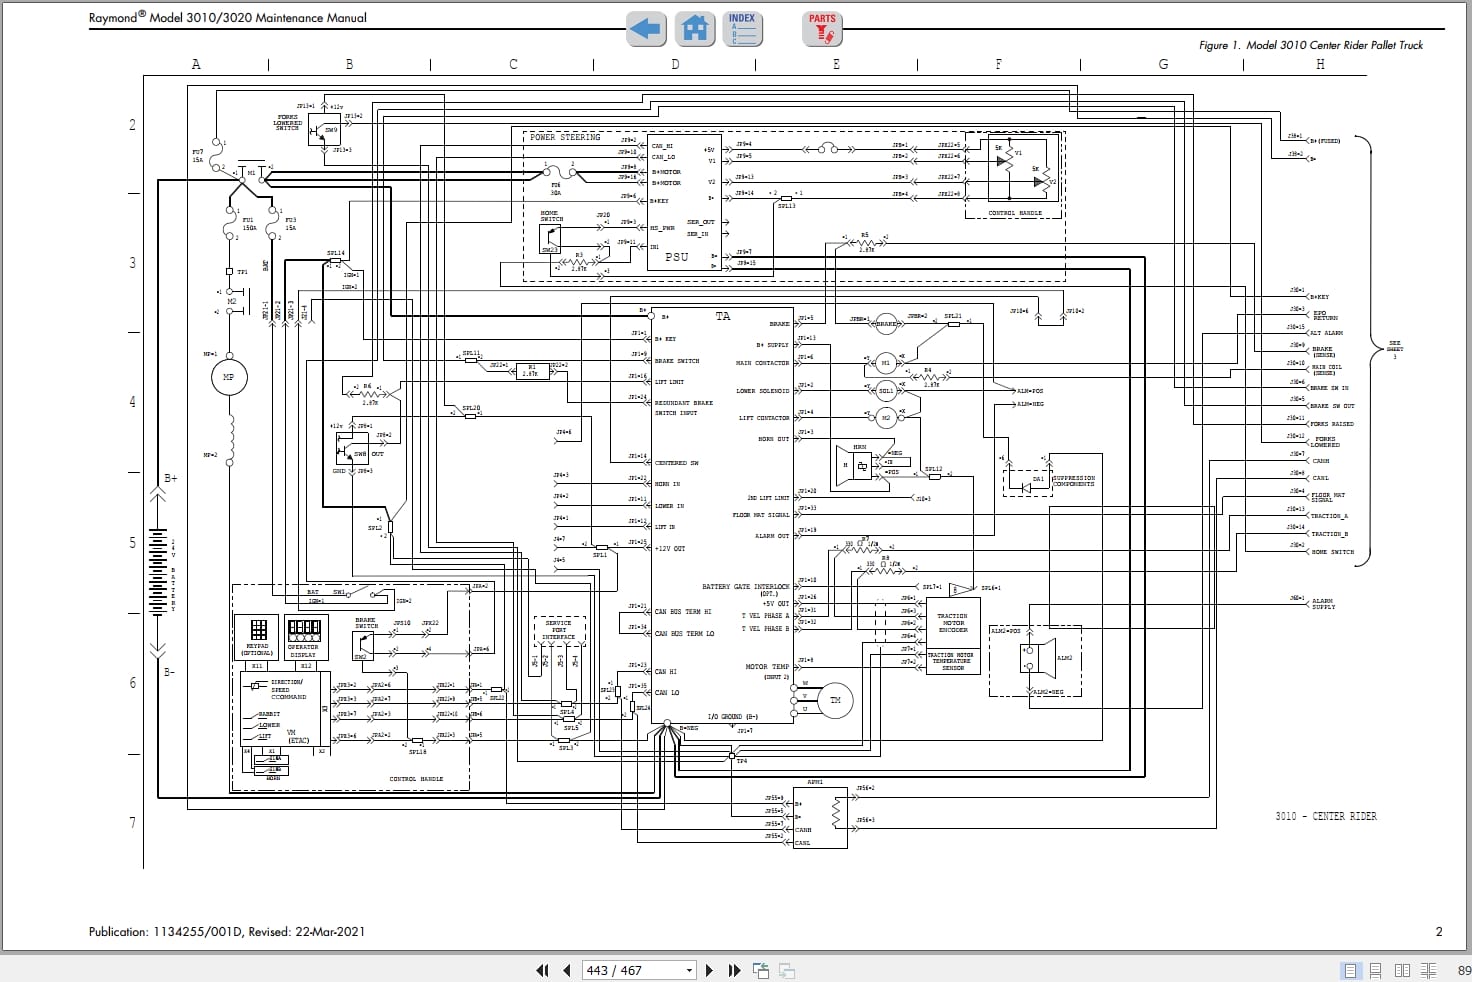This screenshot has width=1472, height=982.
Task: Click the 'SEE SHEET 3' reference label
Action: 1394,349
